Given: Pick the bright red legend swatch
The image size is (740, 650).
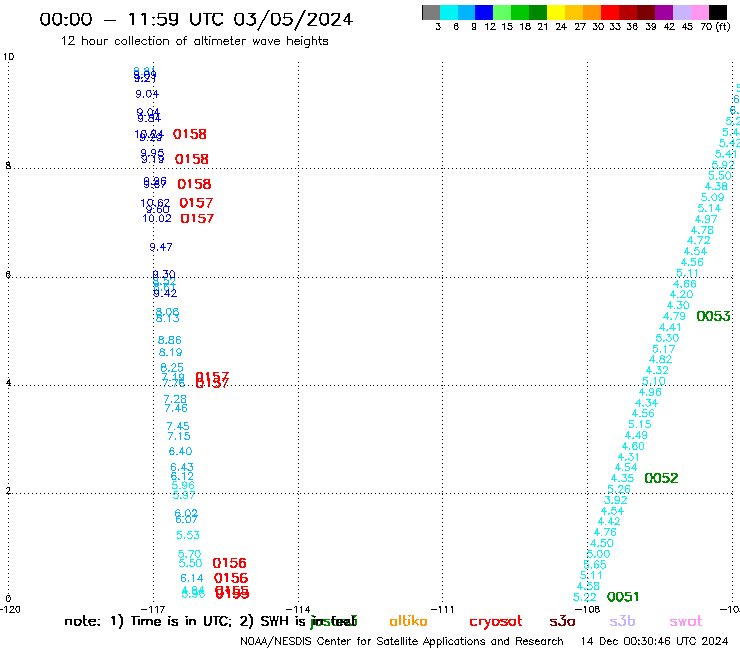Looking at the screenshot, I should [x=610, y=12].
